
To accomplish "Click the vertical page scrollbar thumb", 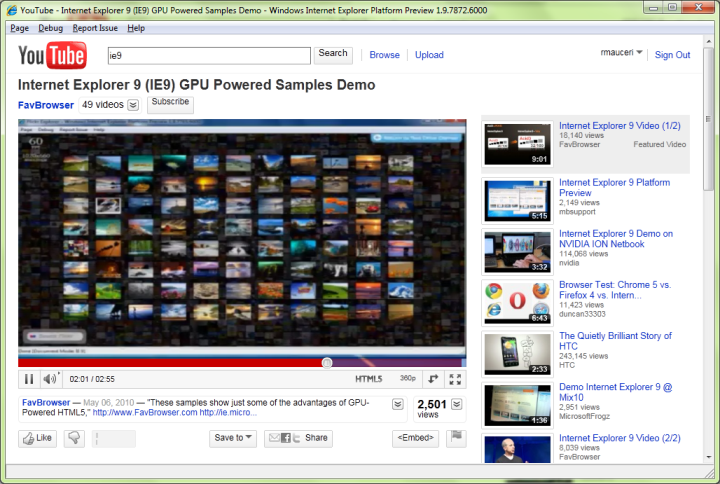I will pyautogui.click(x=709, y=117).
